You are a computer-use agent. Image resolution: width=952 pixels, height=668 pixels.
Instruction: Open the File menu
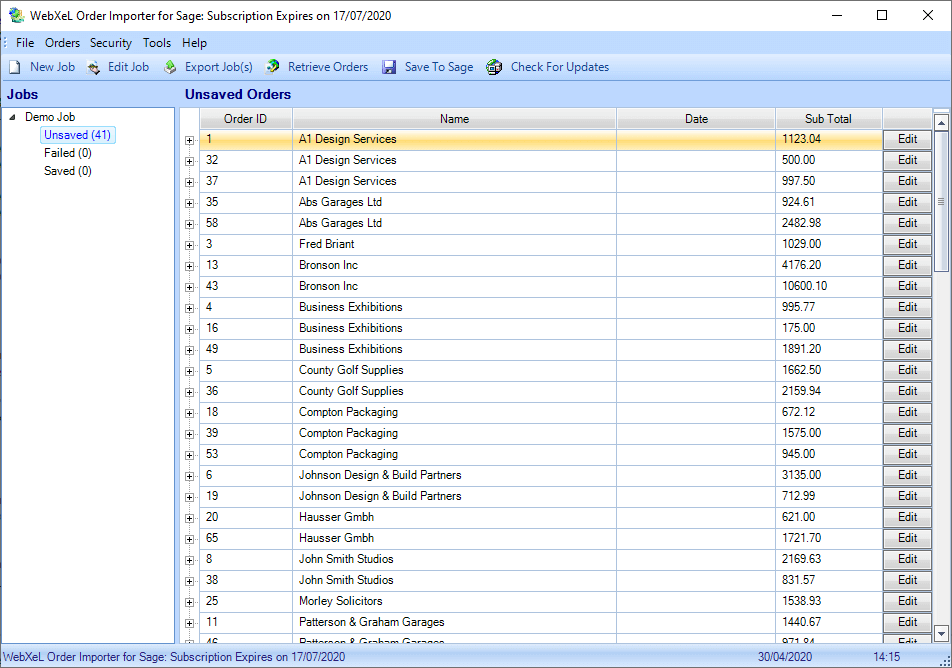pos(25,43)
